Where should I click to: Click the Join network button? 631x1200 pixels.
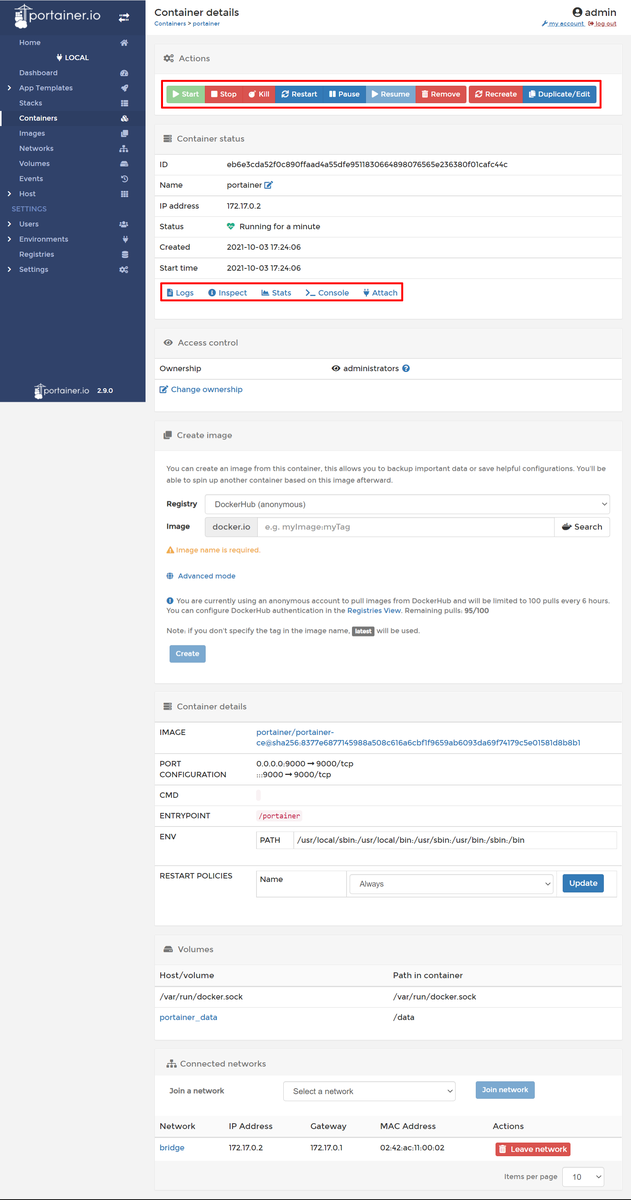pyautogui.click(x=505, y=1090)
